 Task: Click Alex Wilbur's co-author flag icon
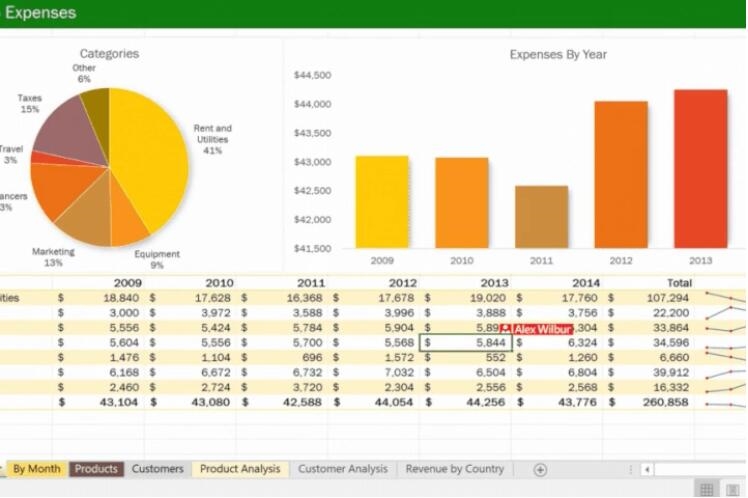506,329
